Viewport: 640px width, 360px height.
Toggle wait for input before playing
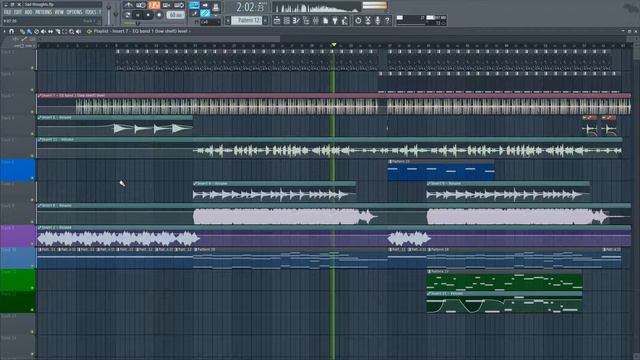click(x=141, y=4)
